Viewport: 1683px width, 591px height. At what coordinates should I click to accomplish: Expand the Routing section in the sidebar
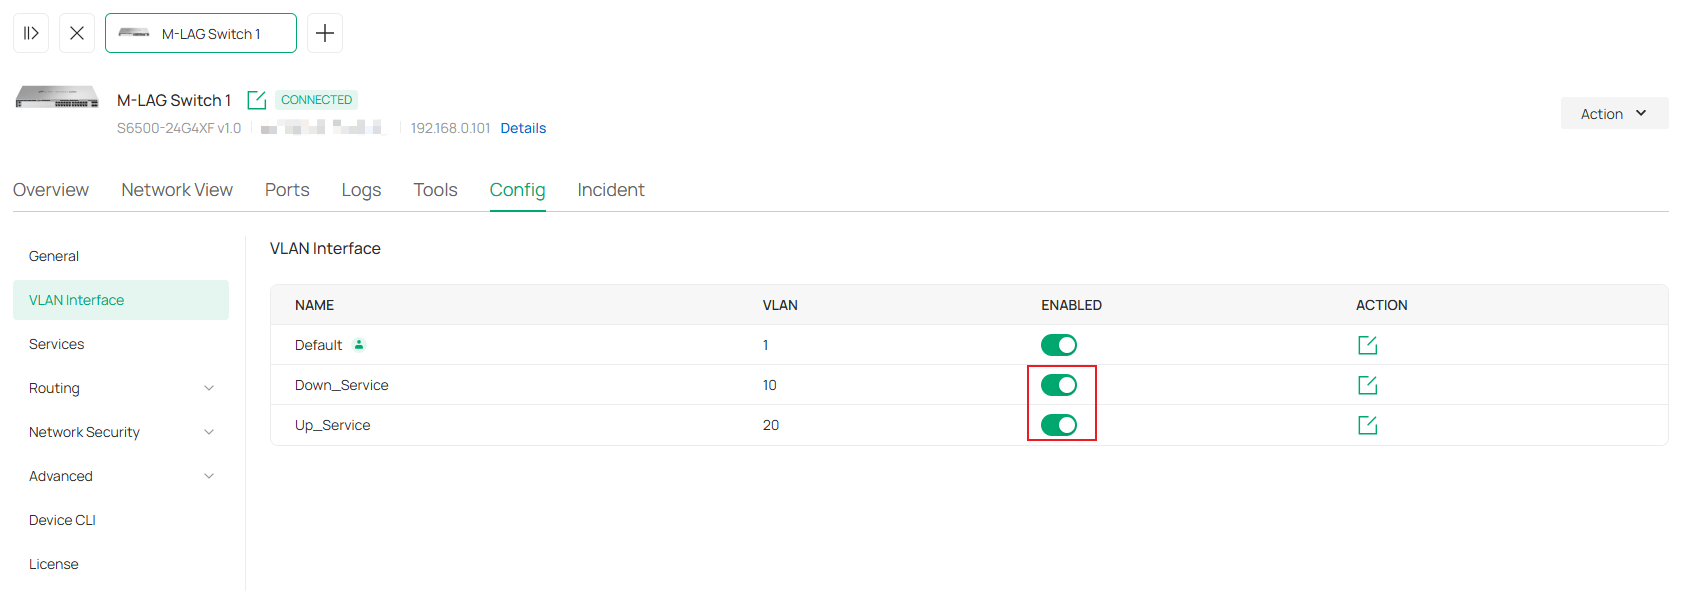[x=208, y=387]
